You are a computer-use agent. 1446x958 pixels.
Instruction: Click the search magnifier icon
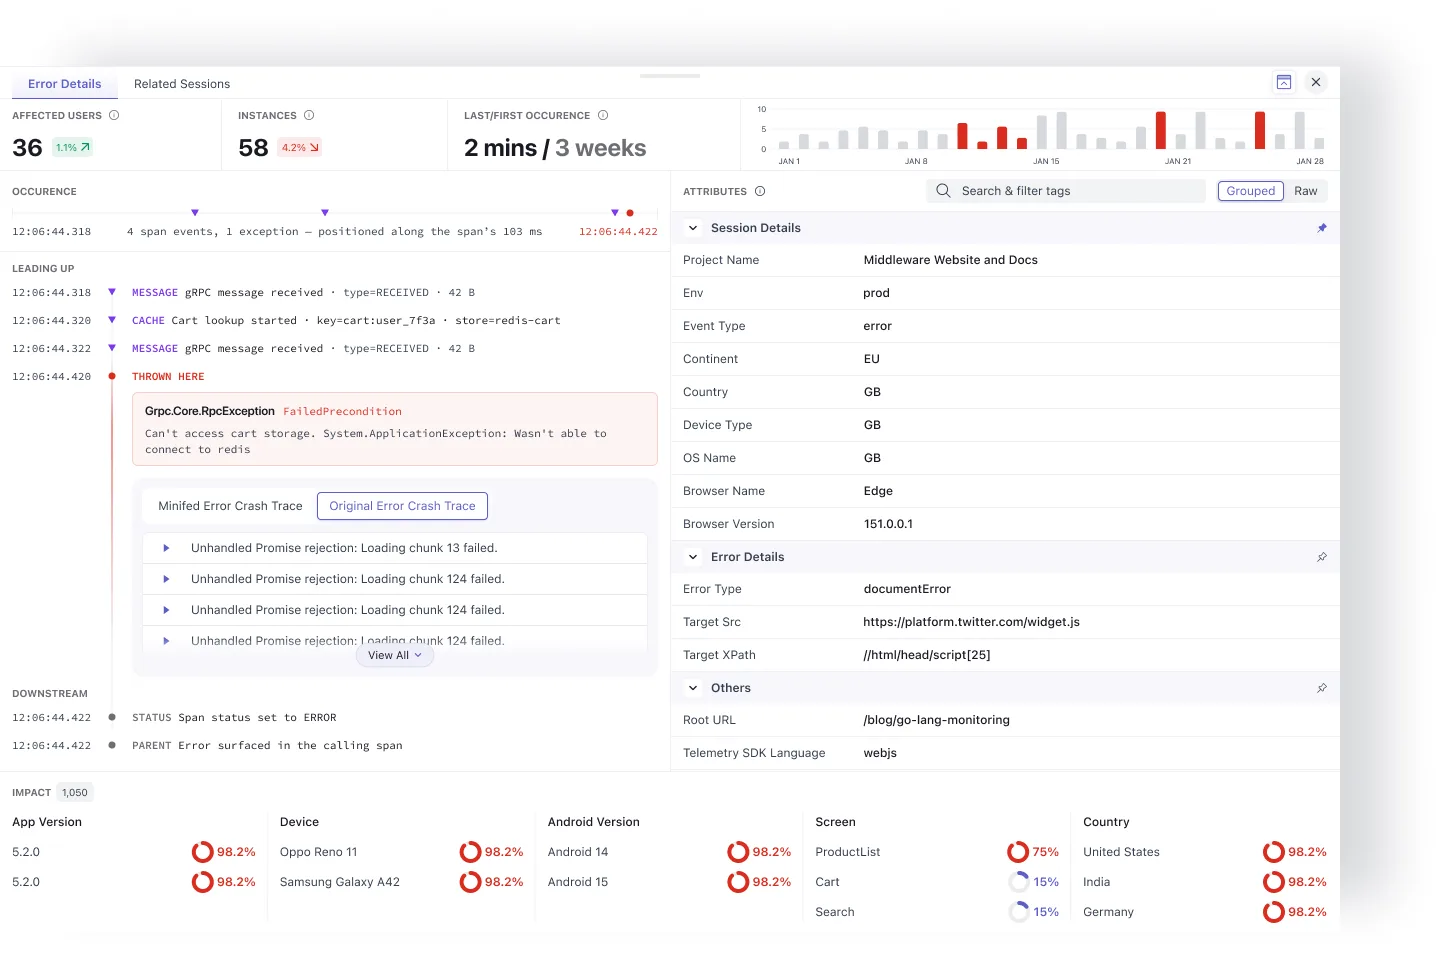point(943,191)
